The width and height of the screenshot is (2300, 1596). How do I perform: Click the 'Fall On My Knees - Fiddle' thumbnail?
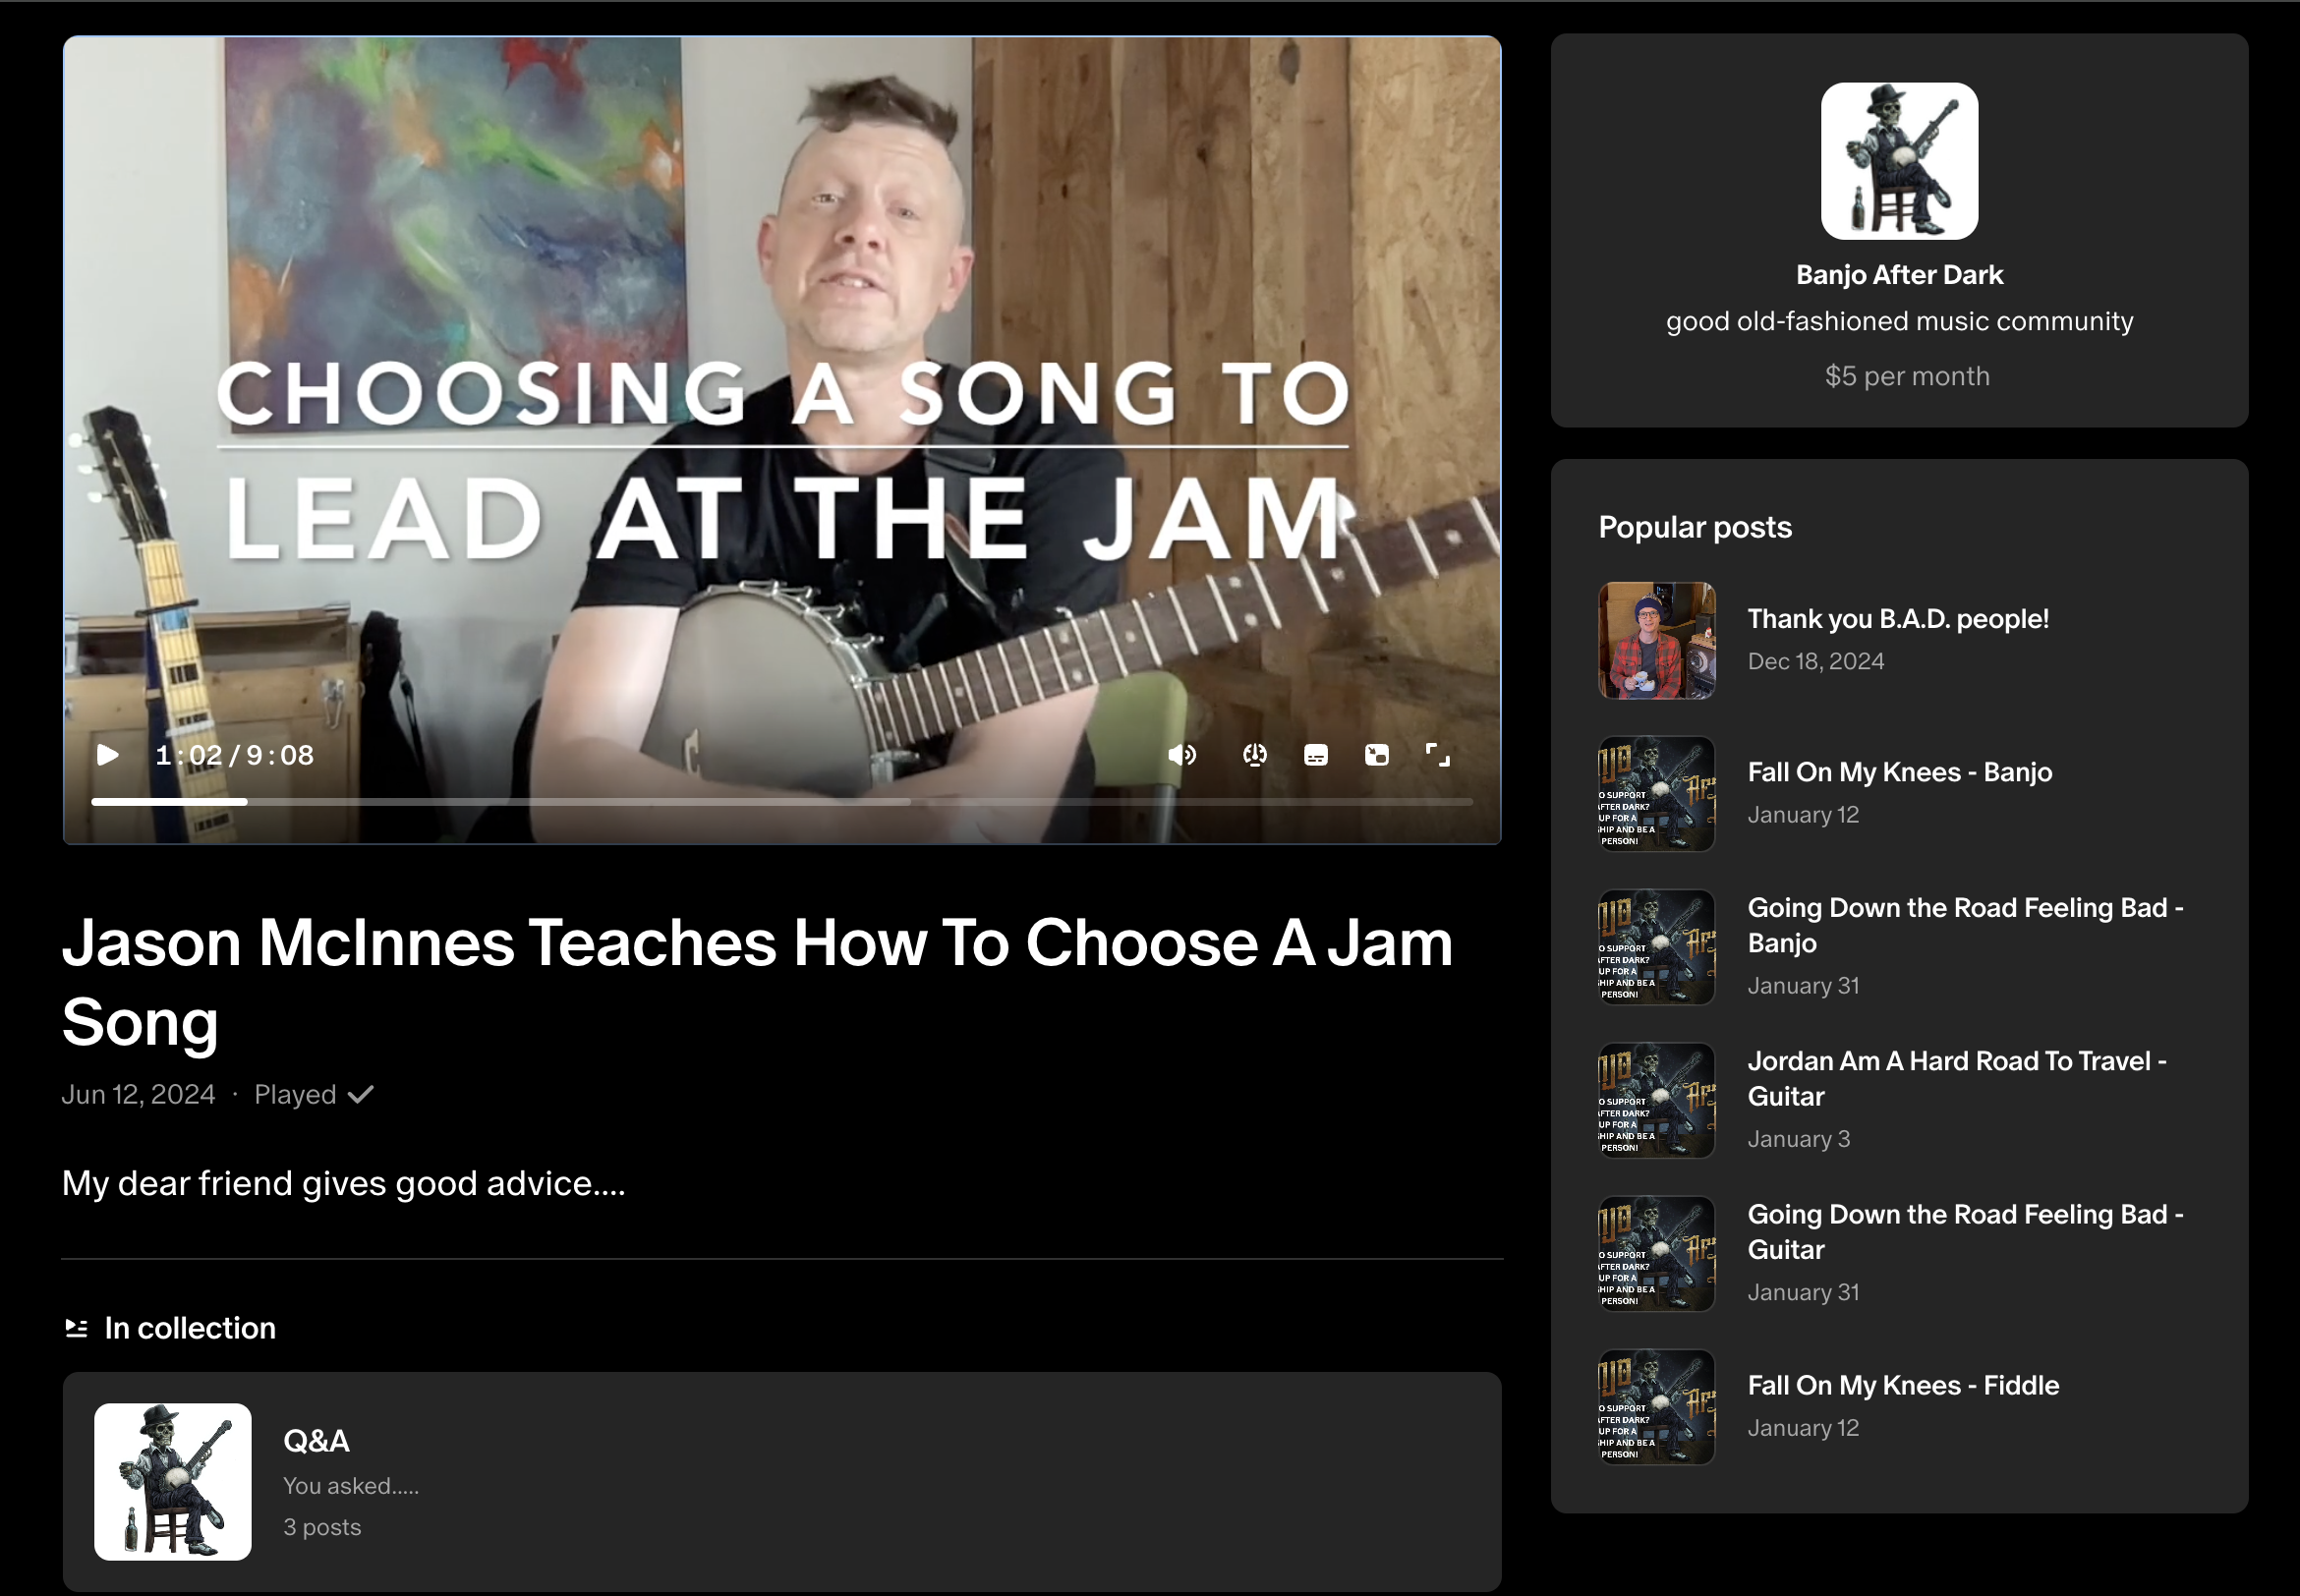(x=1656, y=1407)
